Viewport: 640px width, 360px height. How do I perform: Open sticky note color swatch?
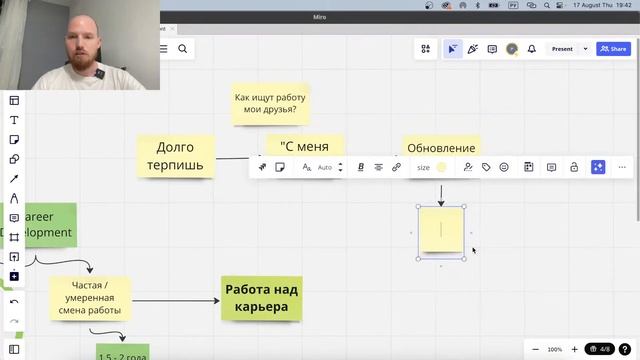(441, 167)
